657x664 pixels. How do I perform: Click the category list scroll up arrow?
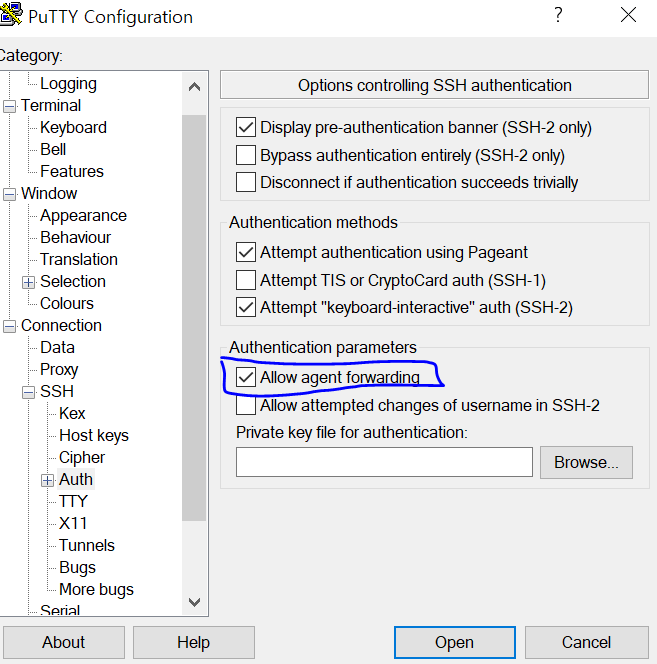point(194,87)
